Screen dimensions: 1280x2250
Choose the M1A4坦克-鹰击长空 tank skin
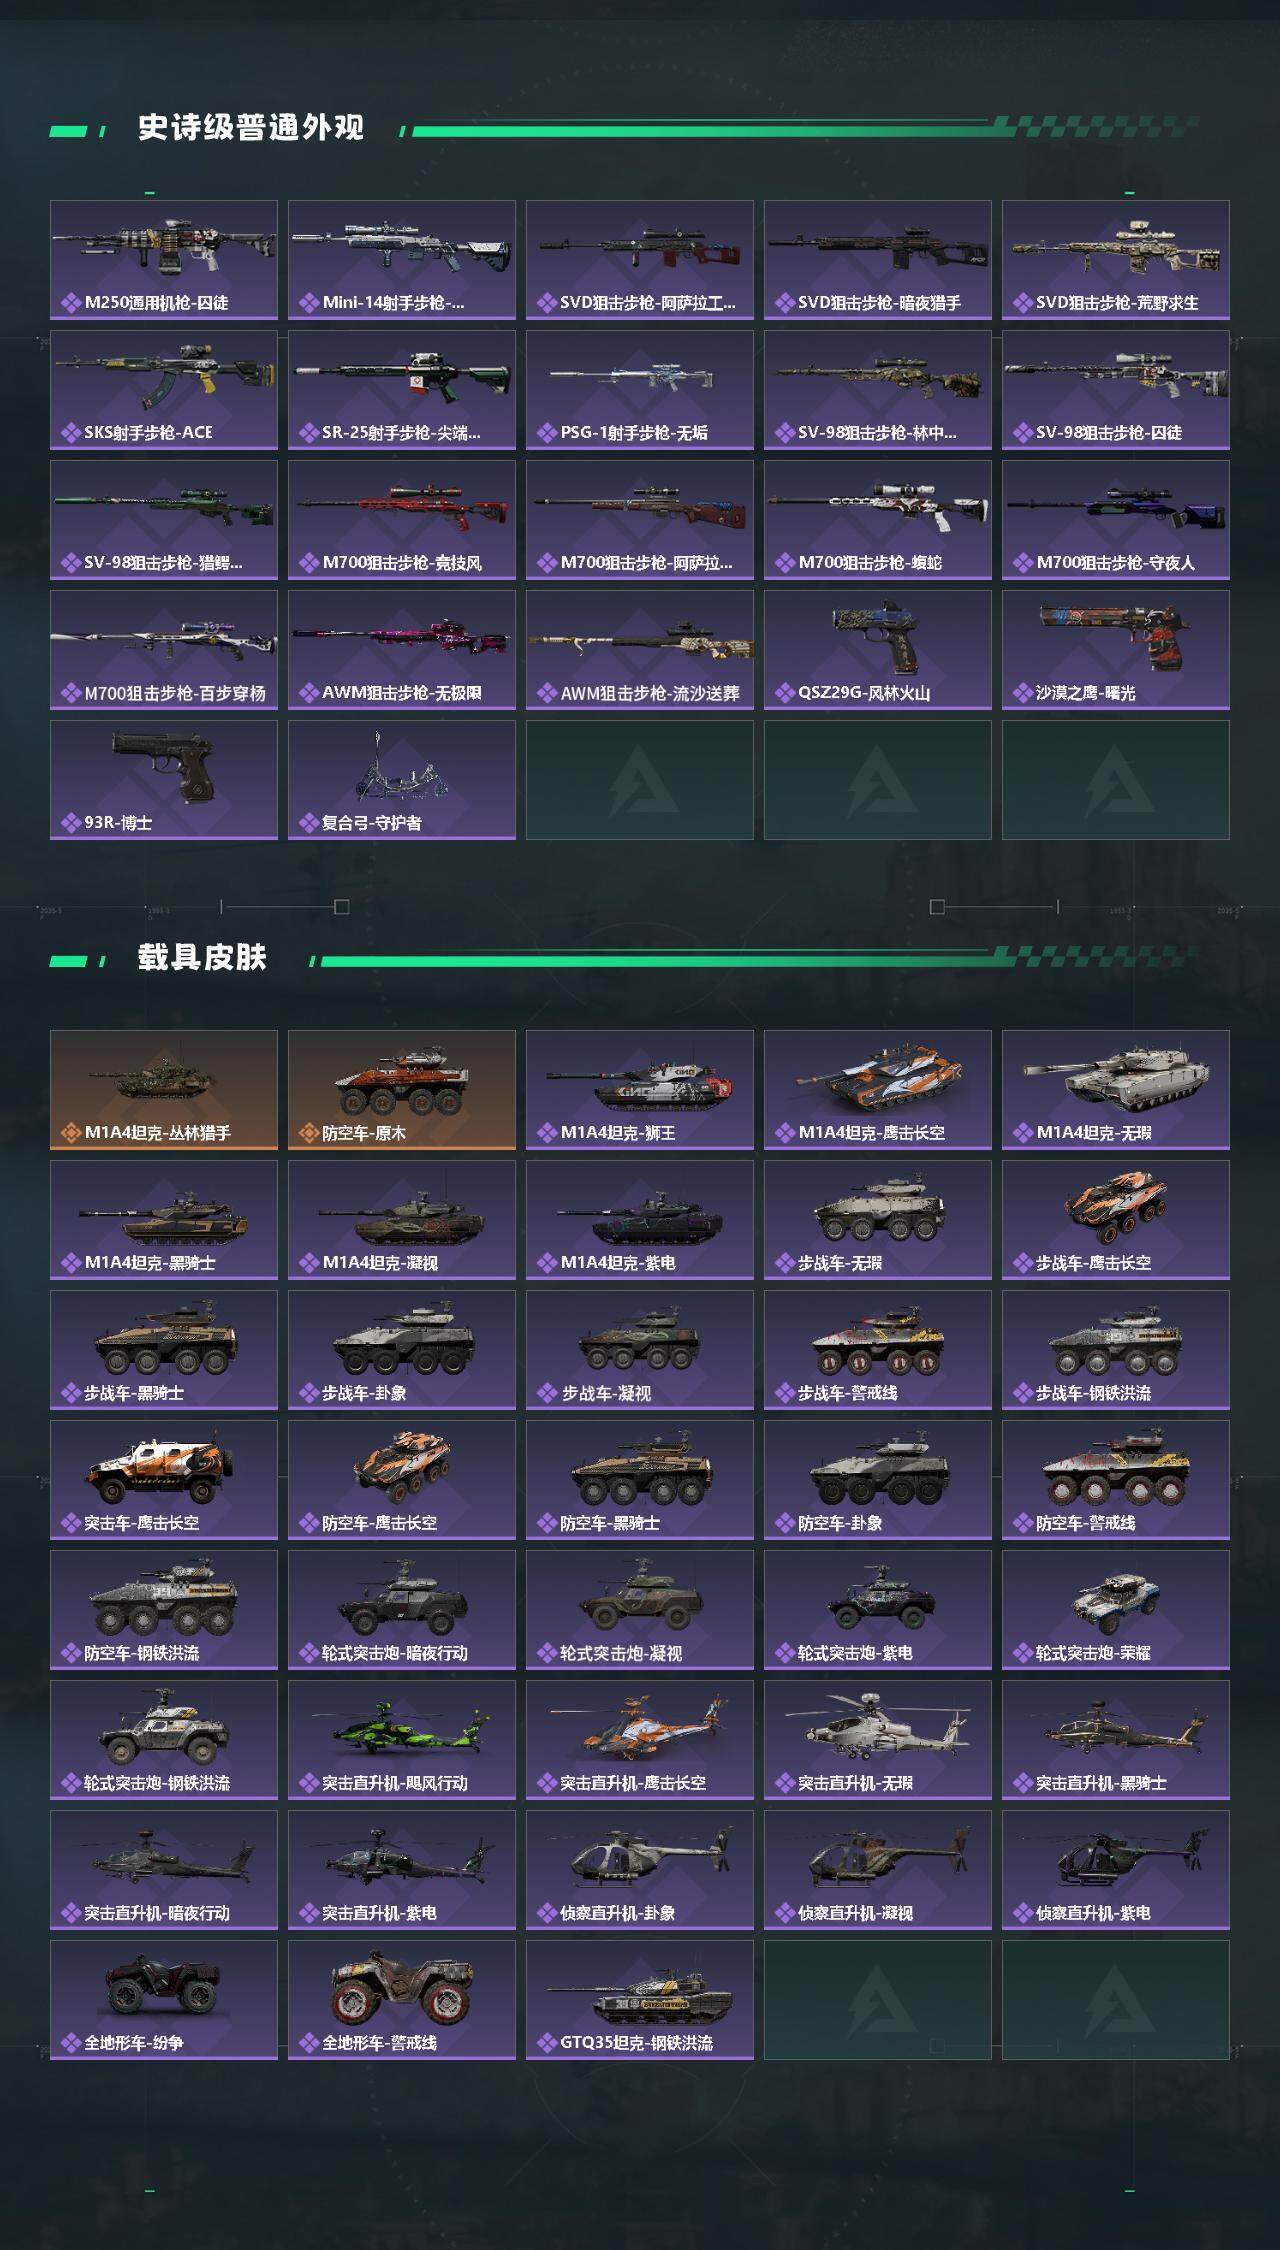878,1090
